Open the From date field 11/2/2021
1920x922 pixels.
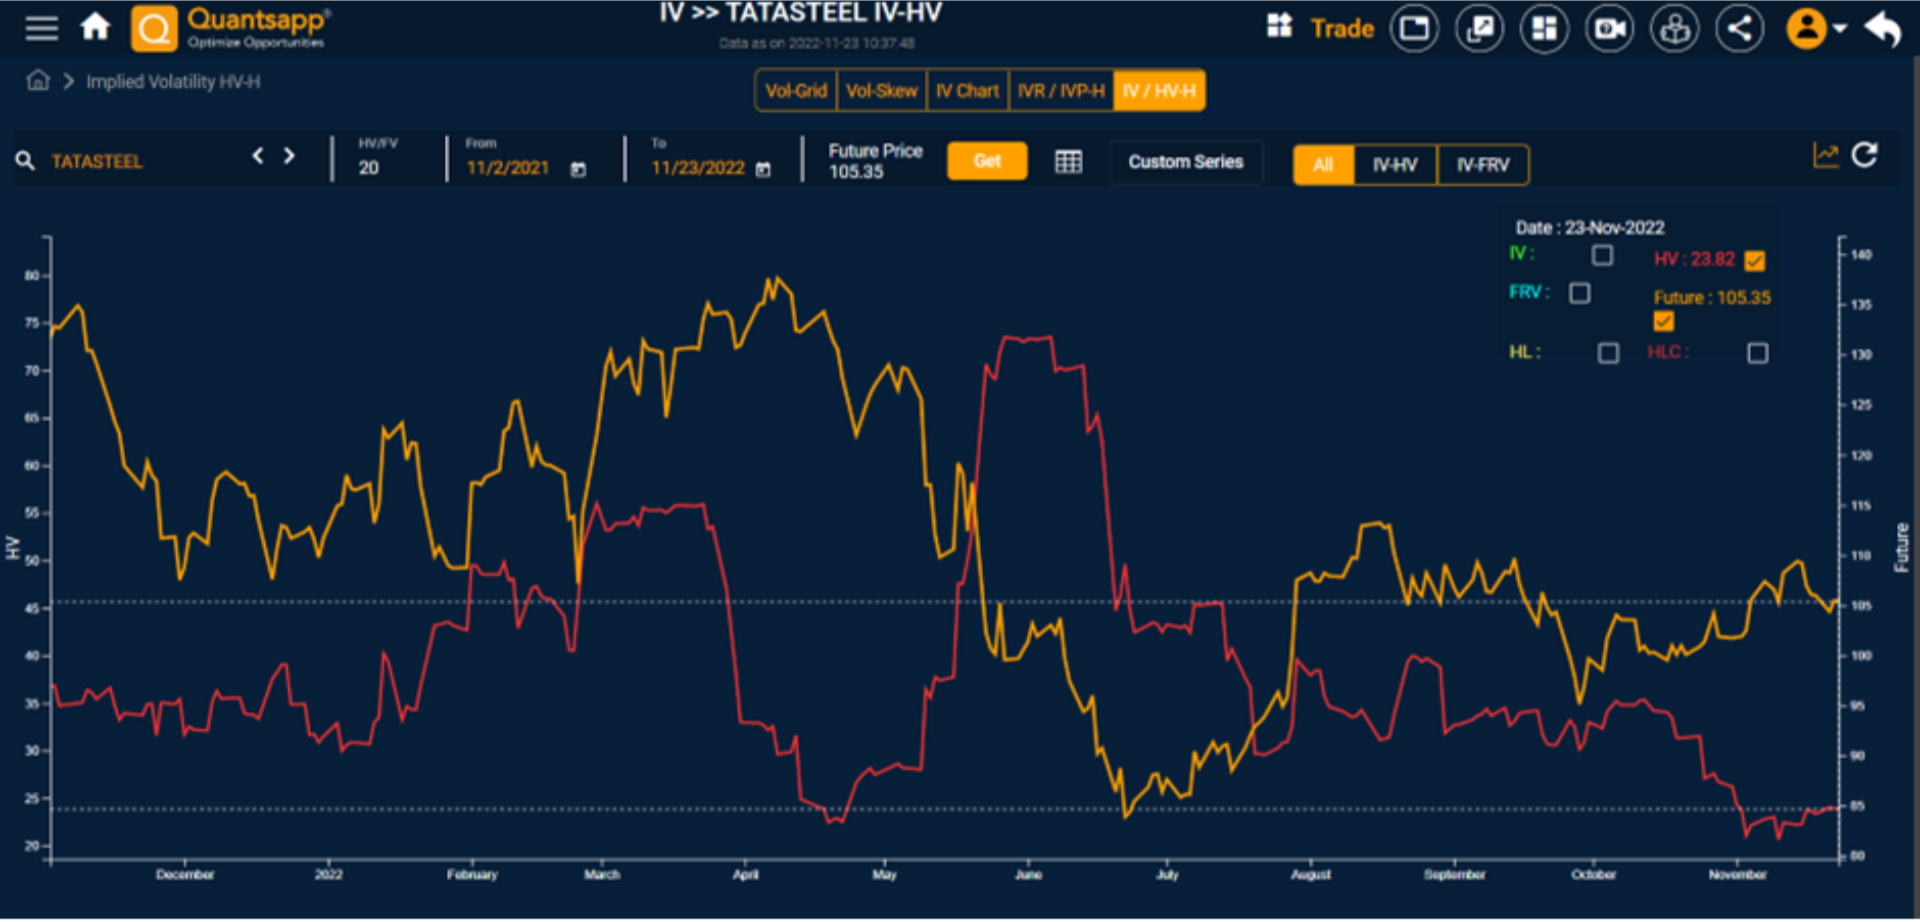[508, 168]
